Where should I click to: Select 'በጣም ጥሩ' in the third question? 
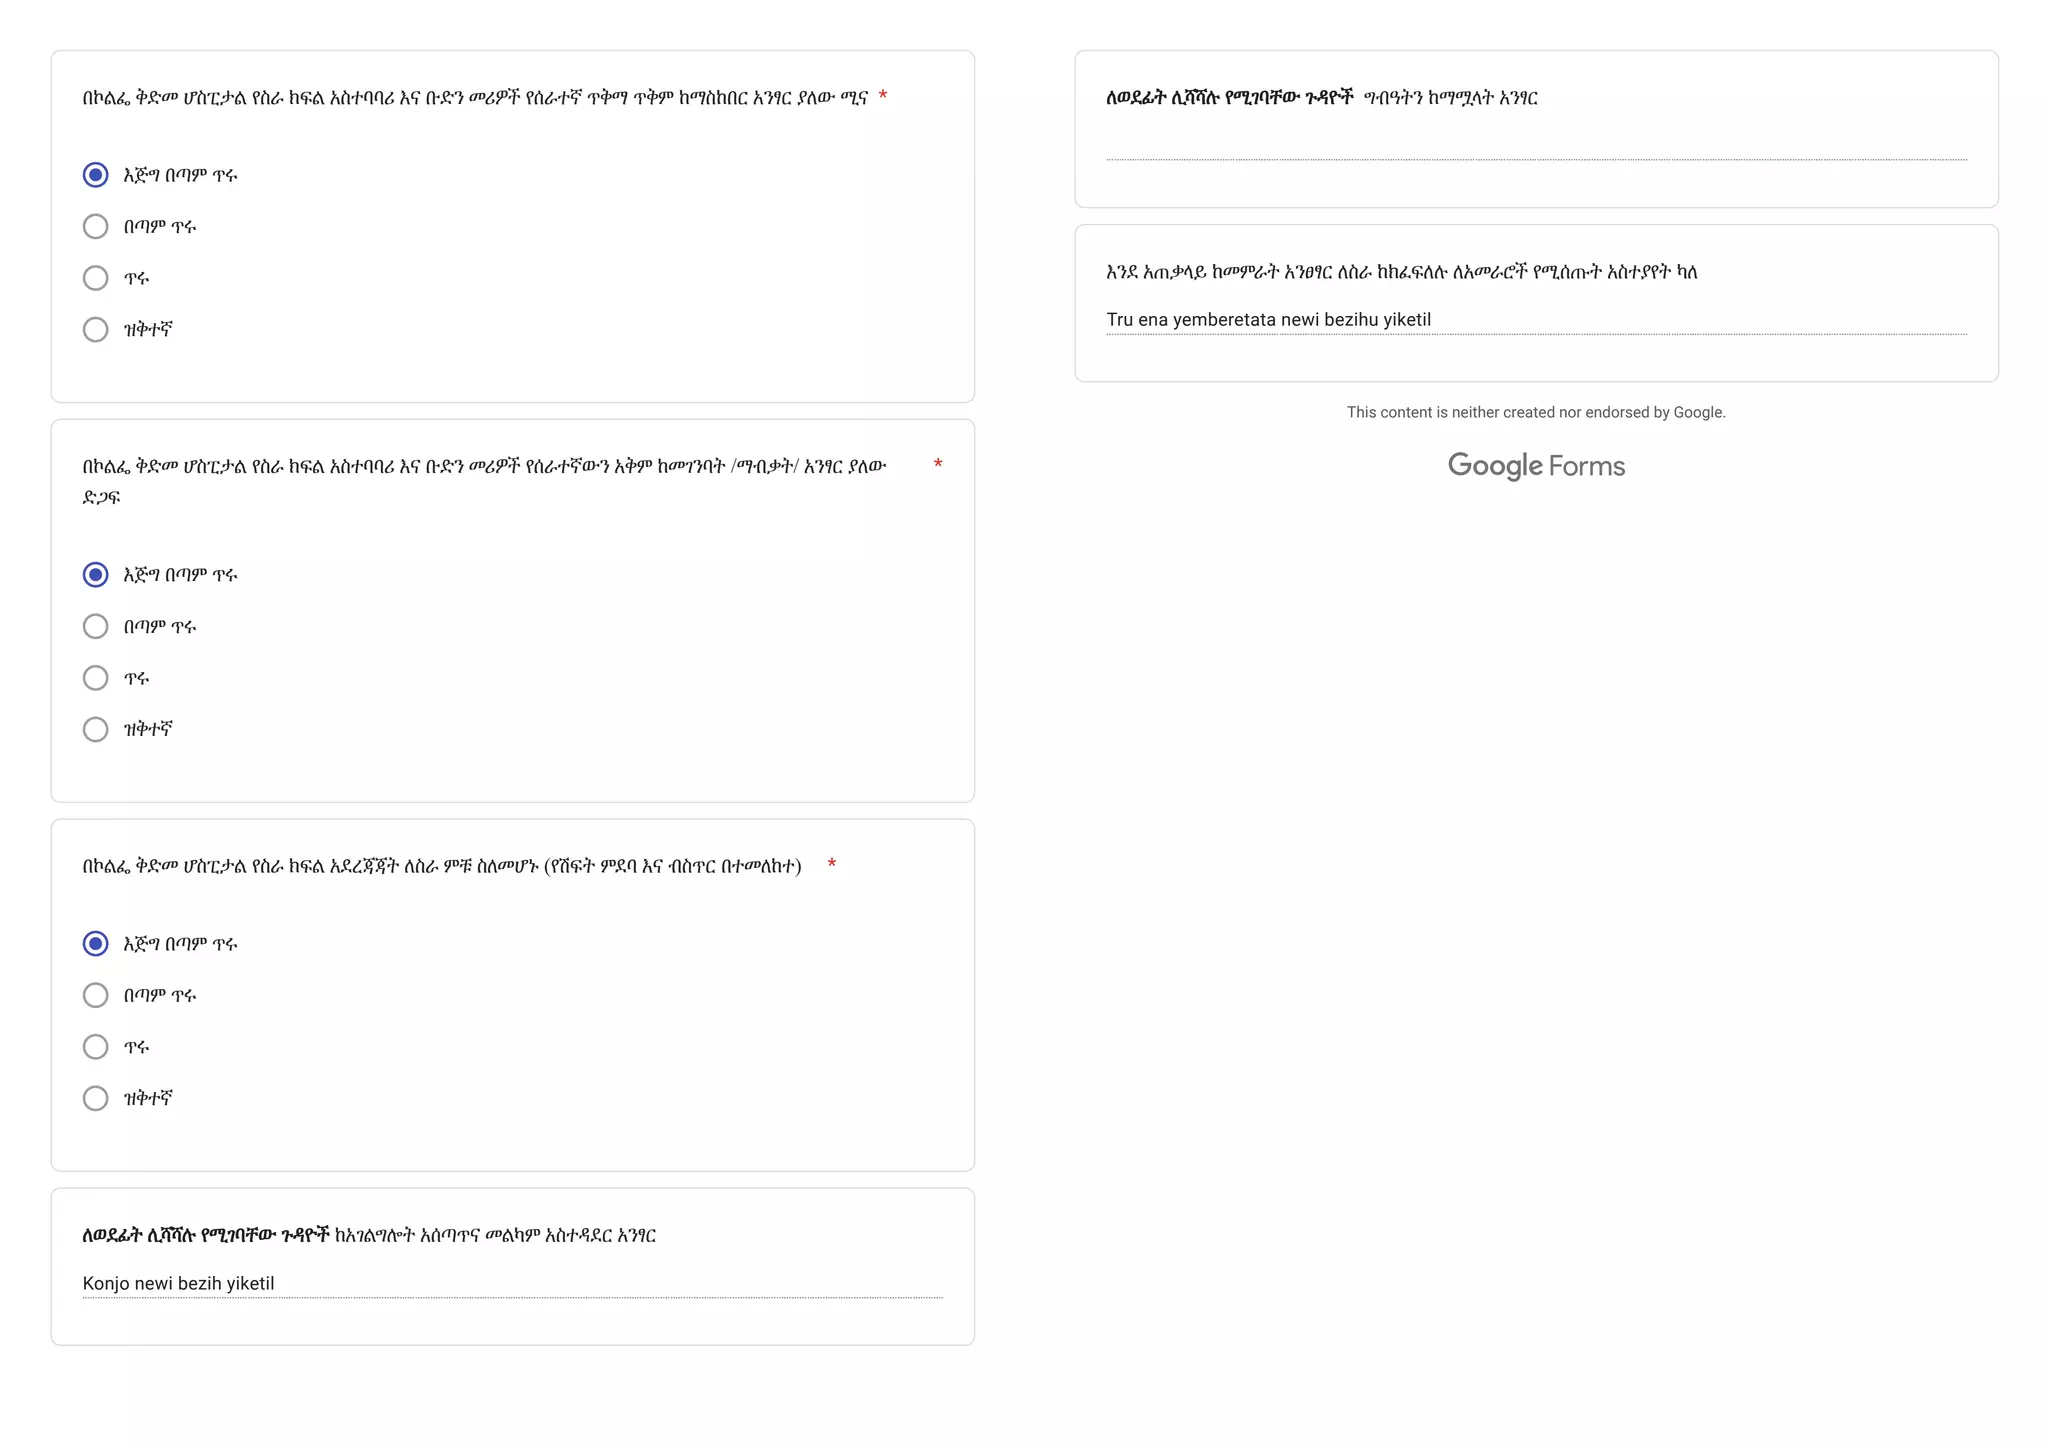95,996
